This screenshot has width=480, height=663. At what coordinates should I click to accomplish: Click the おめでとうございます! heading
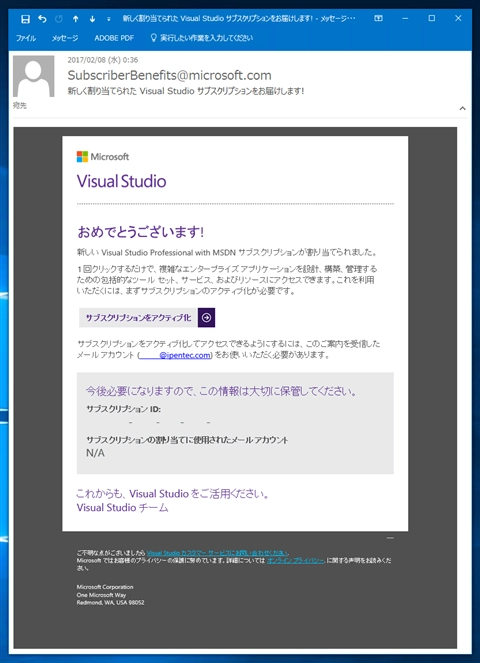(141, 232)
